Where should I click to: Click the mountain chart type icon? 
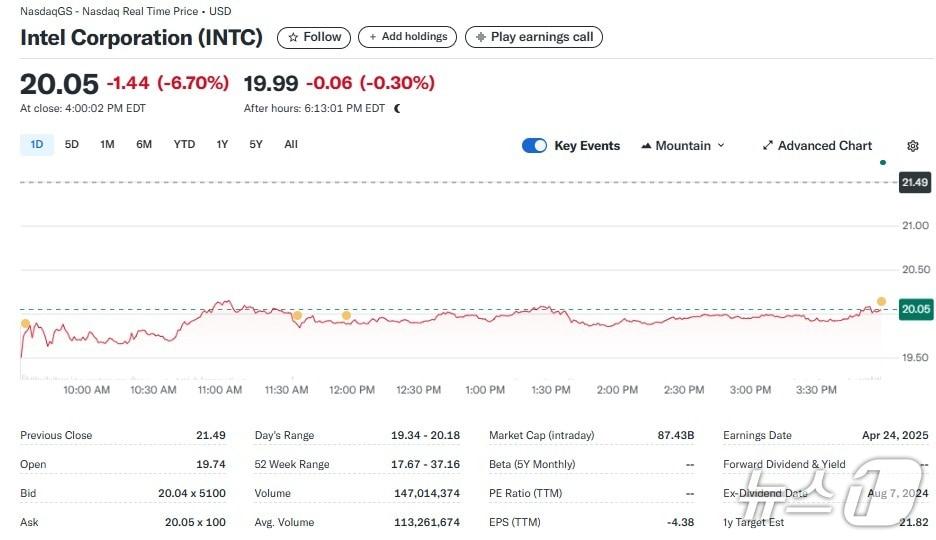[x=645, y=146]
